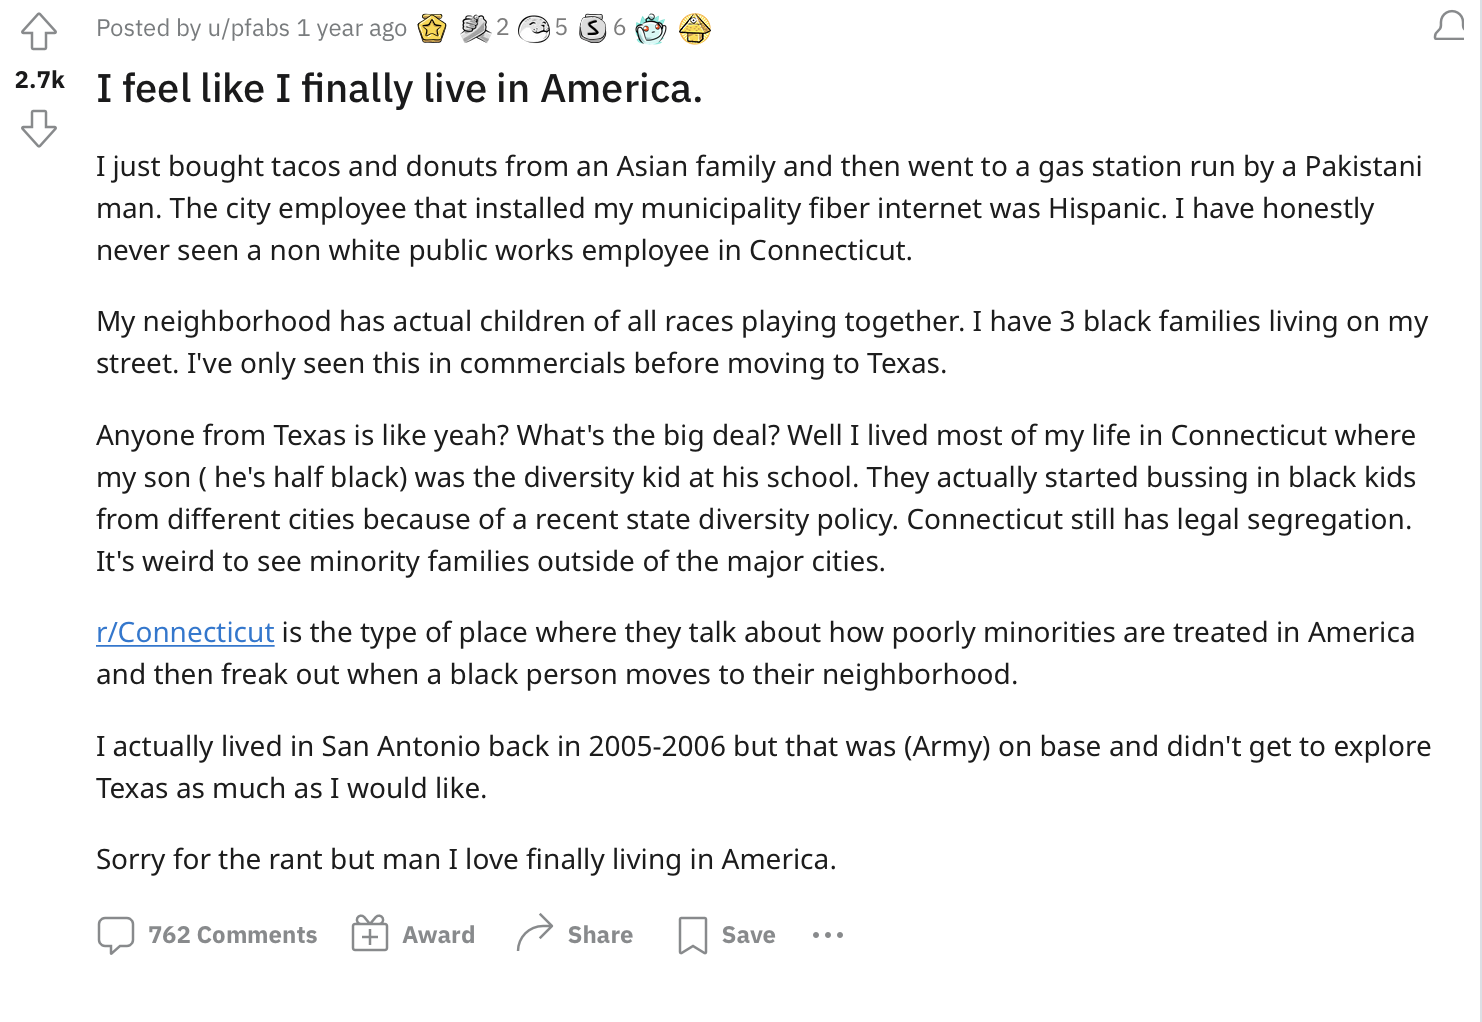Open the three-dot more options menu
This screenshot has width=1482, height=1022.
[828, 935]
